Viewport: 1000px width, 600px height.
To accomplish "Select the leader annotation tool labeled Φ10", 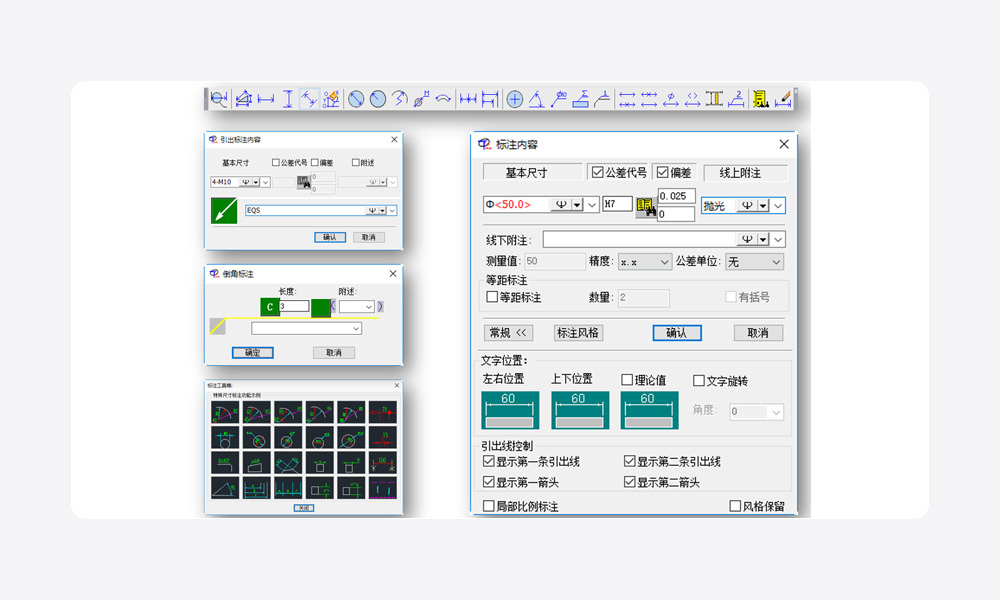I will pyautogui.click(x=559, y=99).
